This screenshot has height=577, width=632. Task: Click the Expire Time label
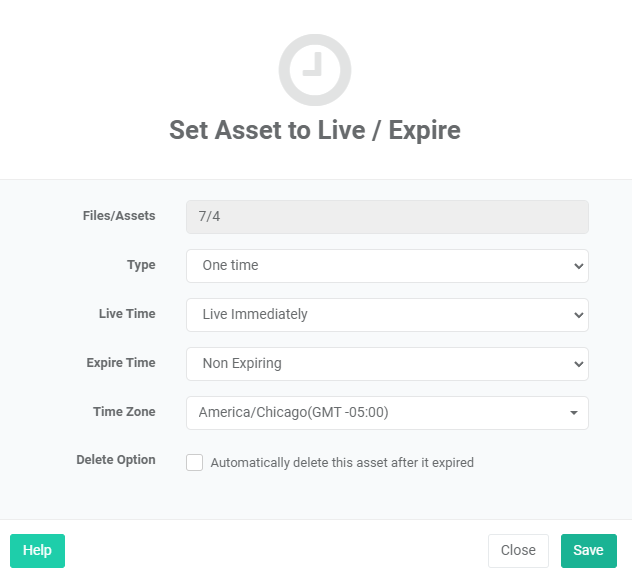click(121, 363)
